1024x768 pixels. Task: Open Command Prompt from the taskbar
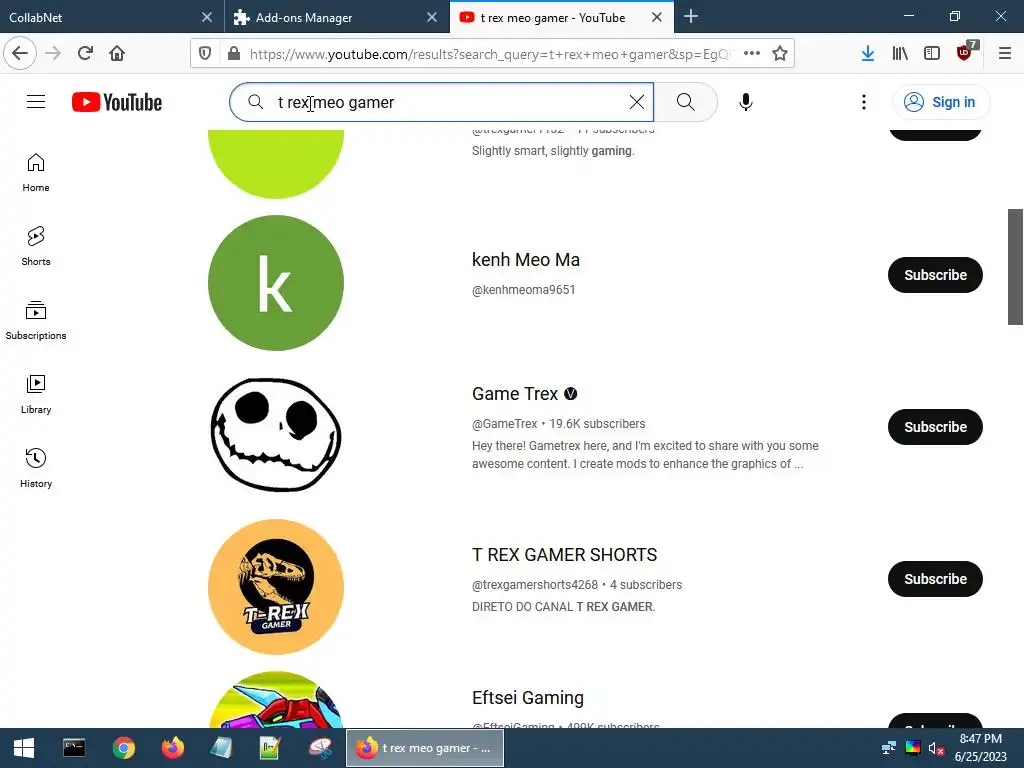pyautogui.click(x=74, y=748)
